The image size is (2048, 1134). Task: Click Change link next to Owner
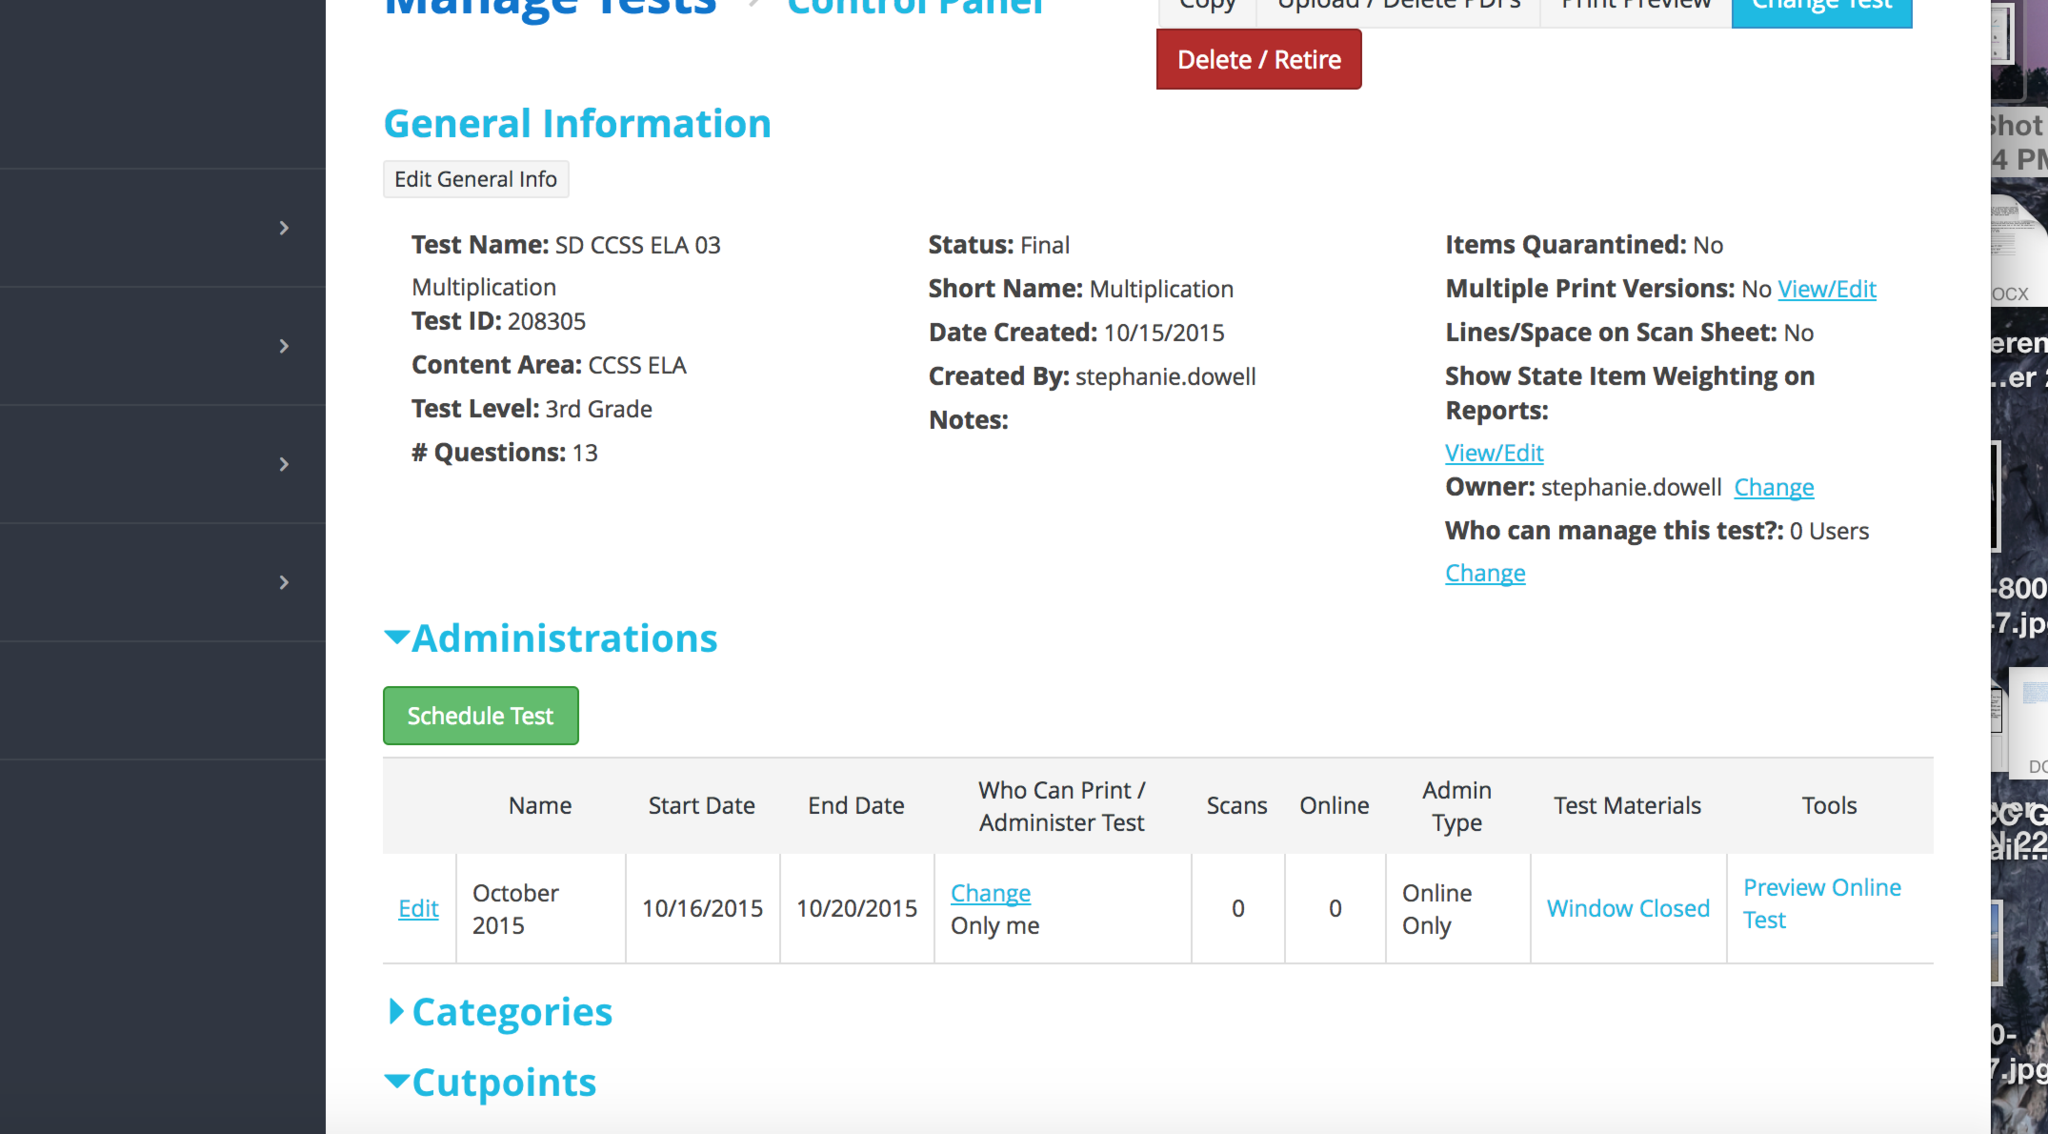(x=1773, y=487)
